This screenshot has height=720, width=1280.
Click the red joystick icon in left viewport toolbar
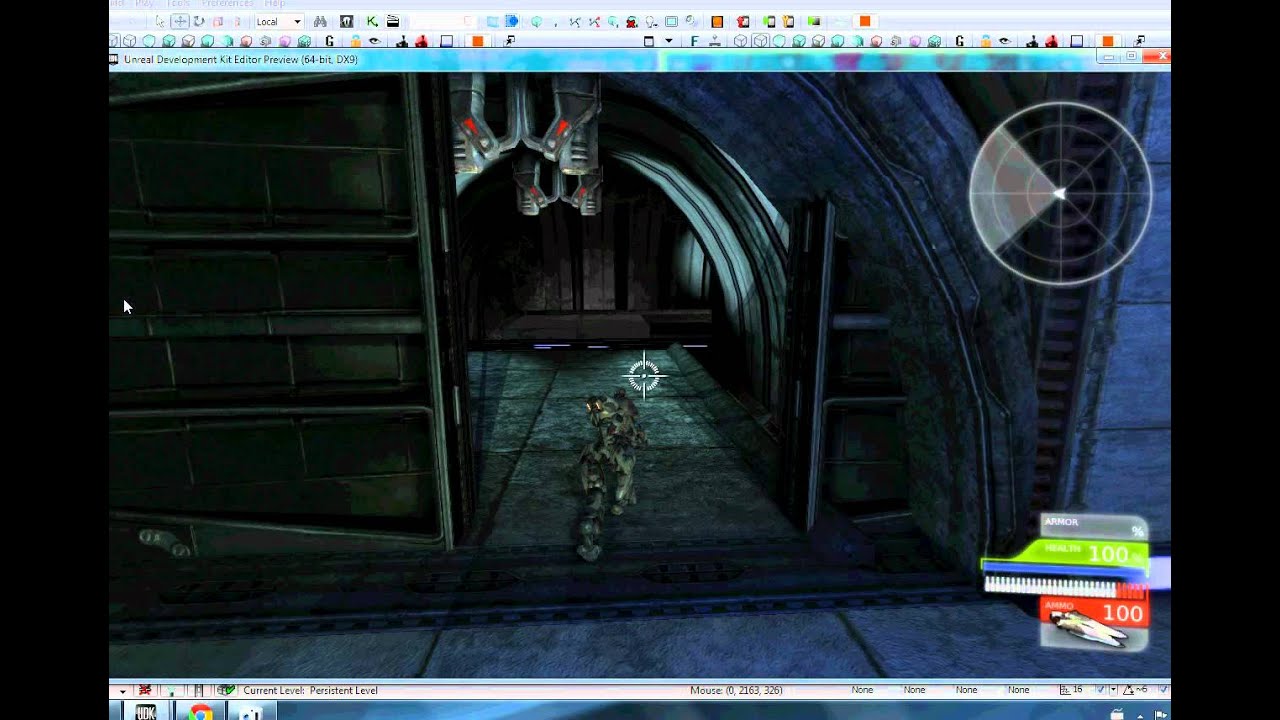(x=421, y=41)
